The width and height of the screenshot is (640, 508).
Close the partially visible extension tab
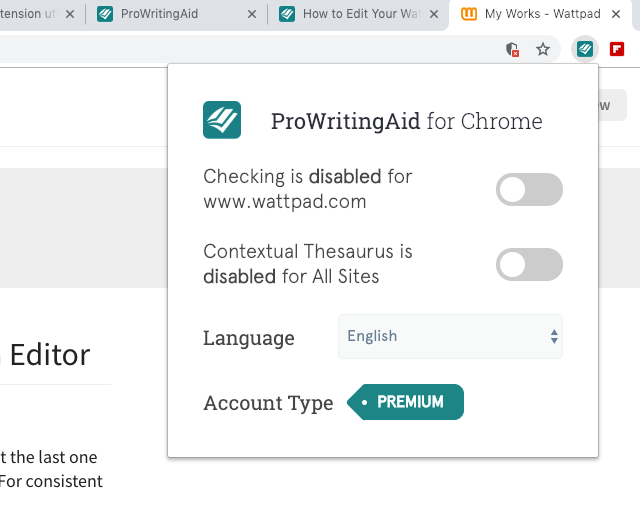click(70, 14)
